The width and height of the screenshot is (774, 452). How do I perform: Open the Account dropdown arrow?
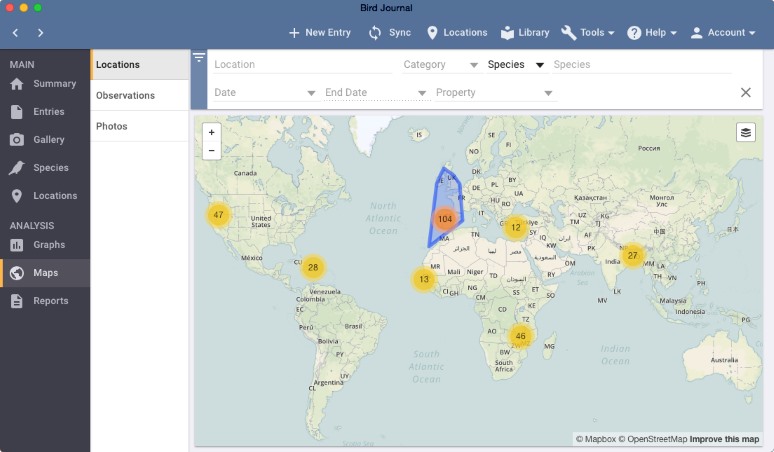pos(752,33)
